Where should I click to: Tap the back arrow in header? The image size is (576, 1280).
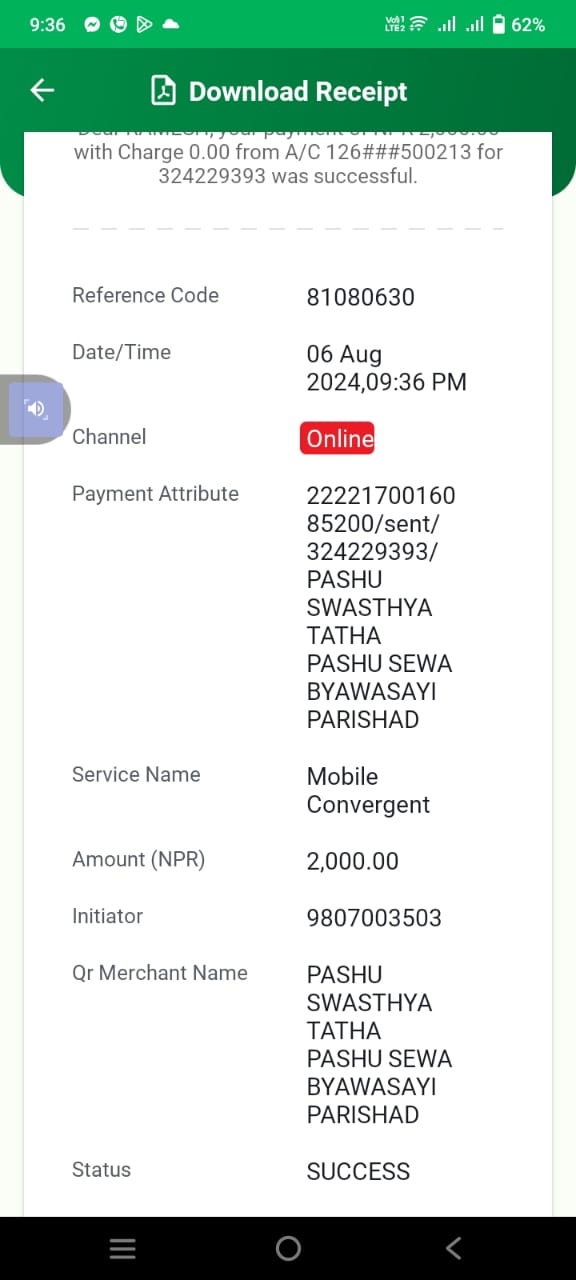pyautogui.click(x=42, y=91)
